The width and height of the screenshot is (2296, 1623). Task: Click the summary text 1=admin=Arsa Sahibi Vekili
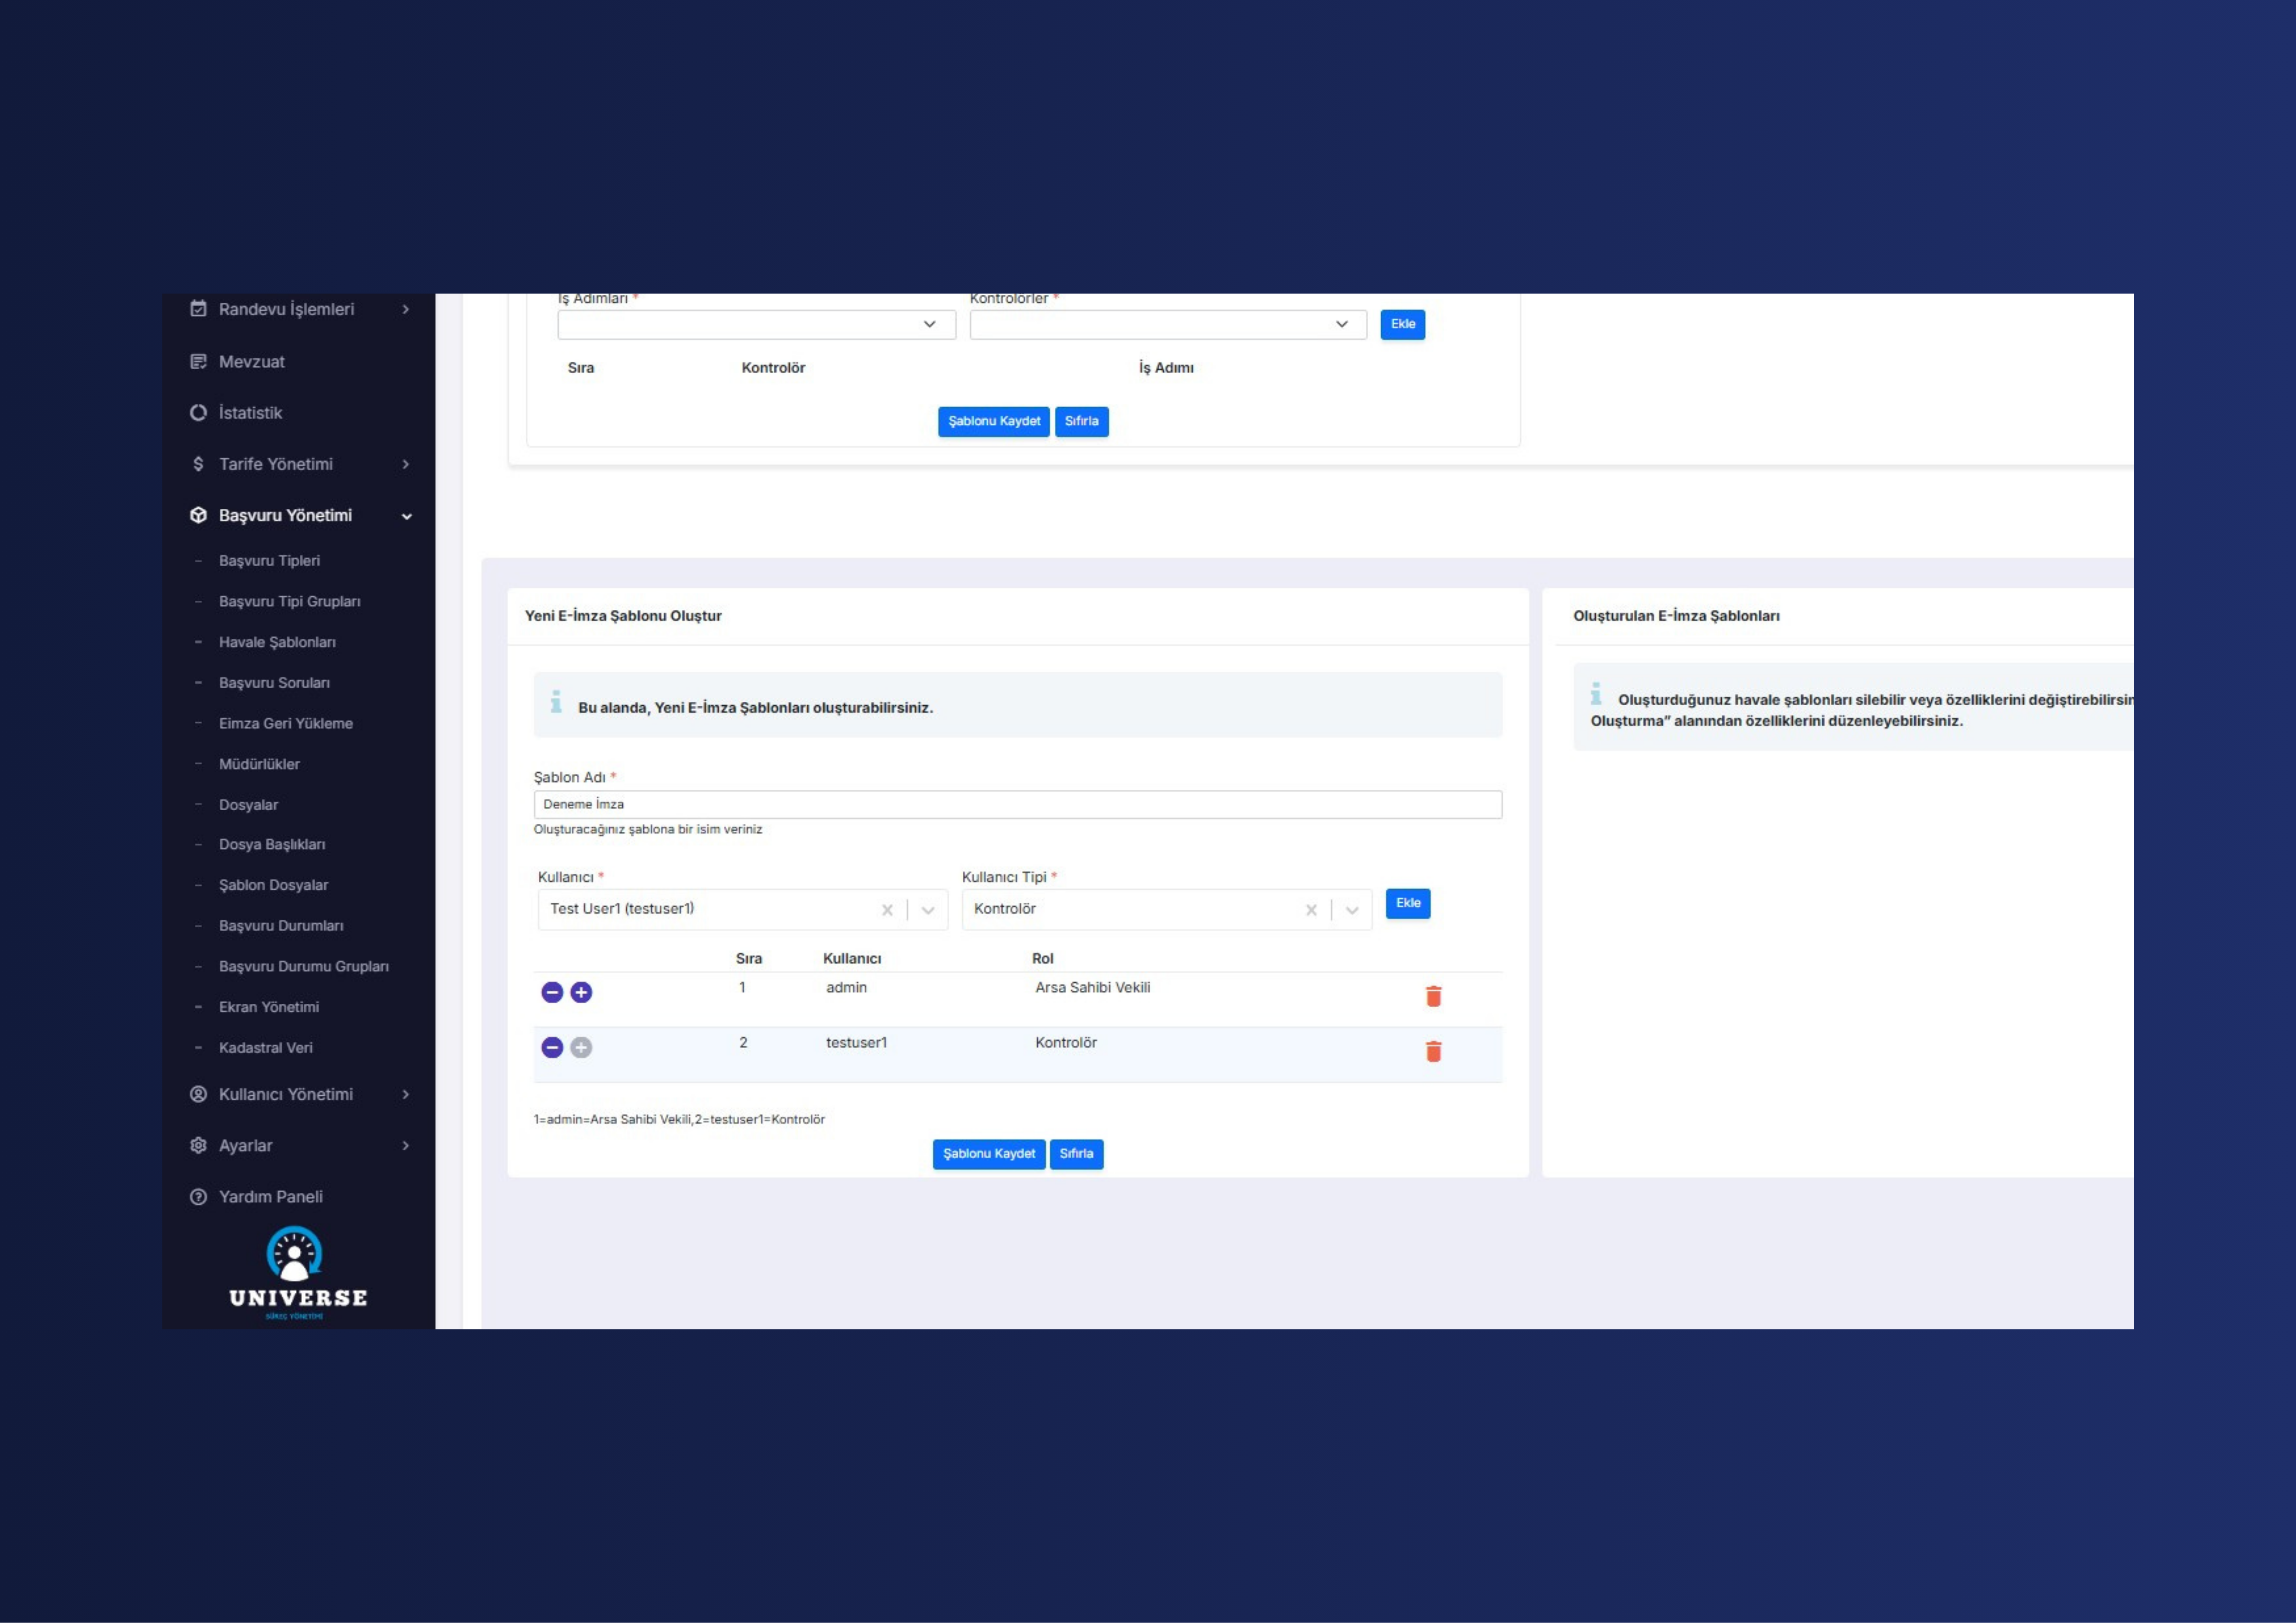[679, 1120]
